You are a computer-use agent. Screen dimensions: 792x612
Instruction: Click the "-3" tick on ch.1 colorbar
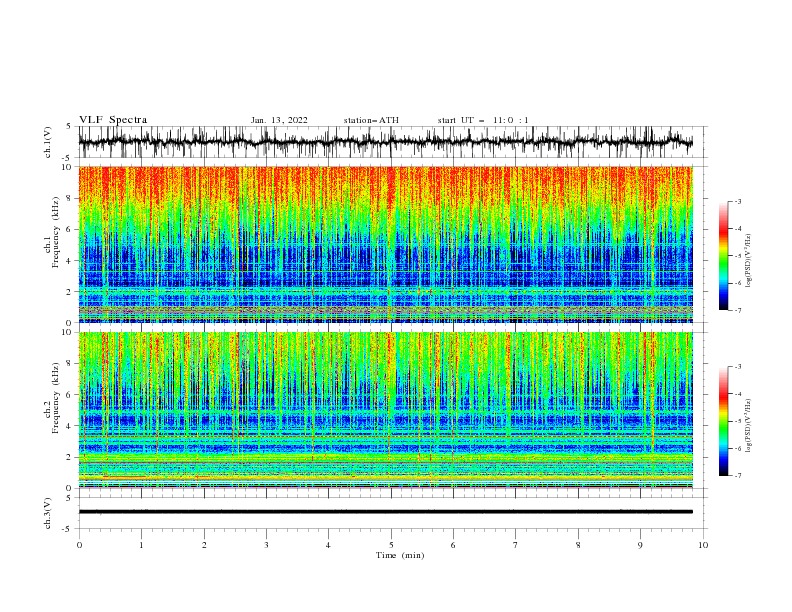coord(738,201)
